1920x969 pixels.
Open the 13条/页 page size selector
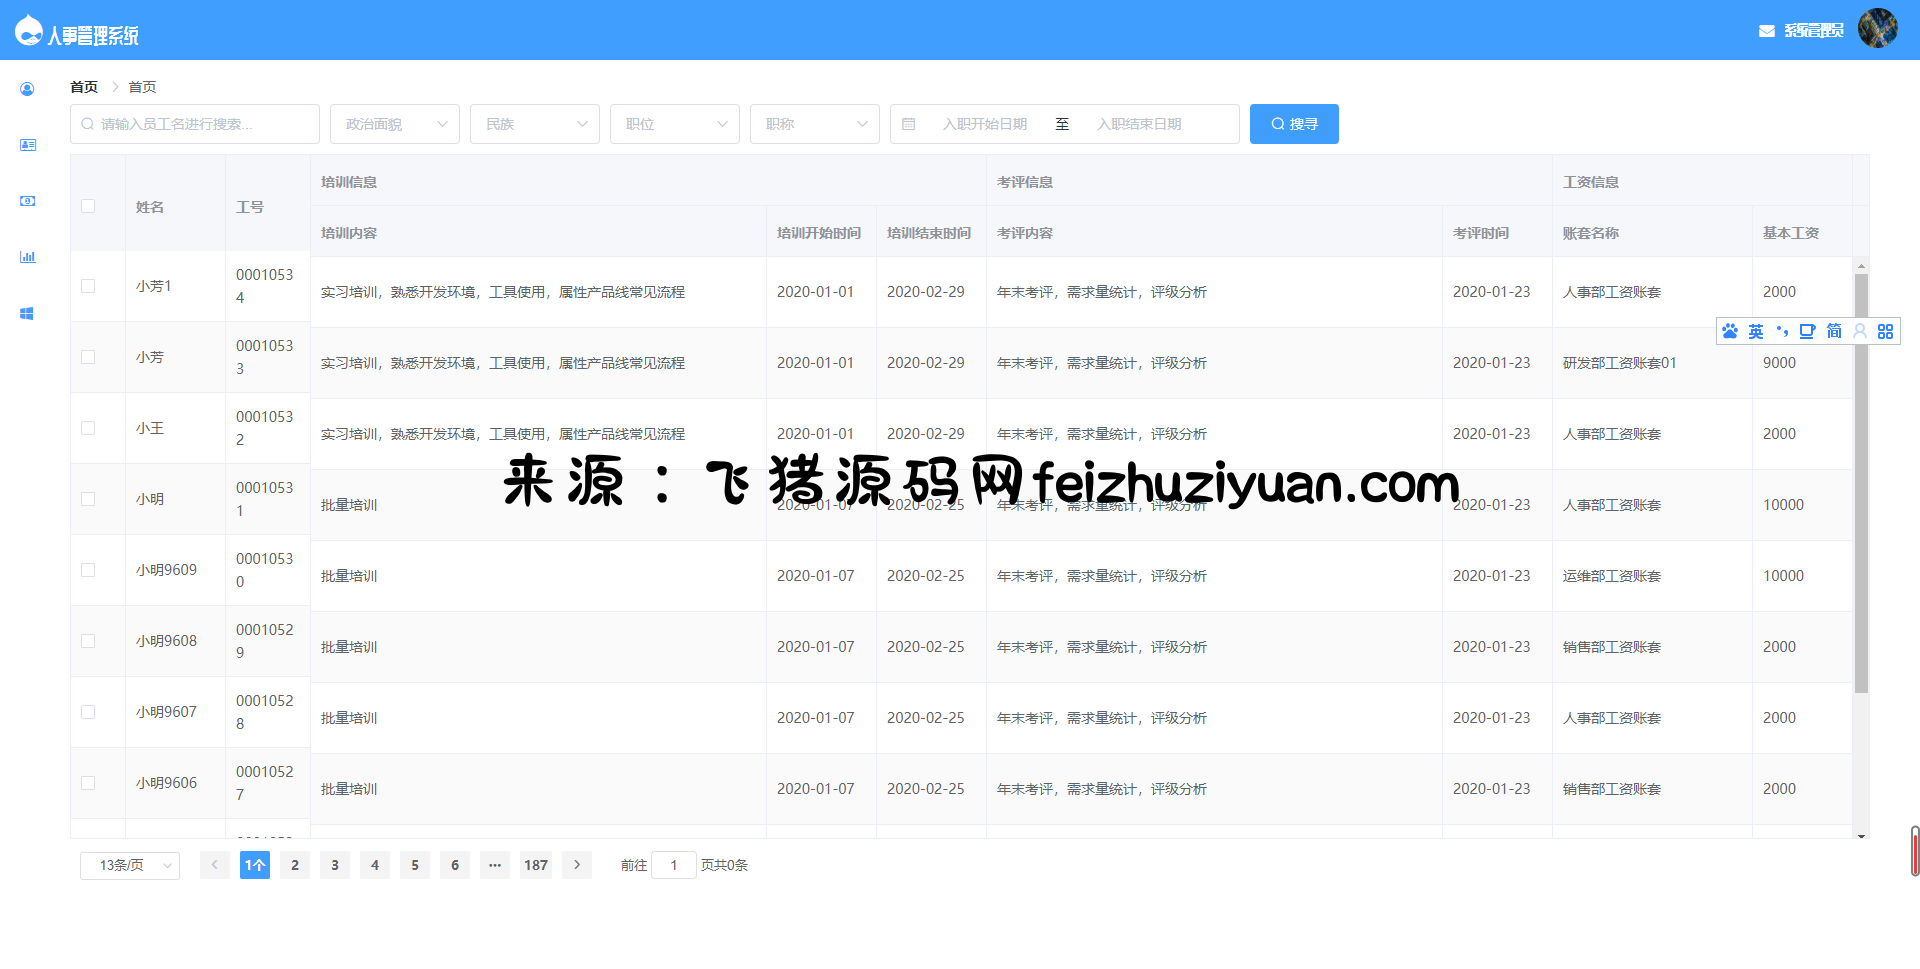(x=130, y=865)
